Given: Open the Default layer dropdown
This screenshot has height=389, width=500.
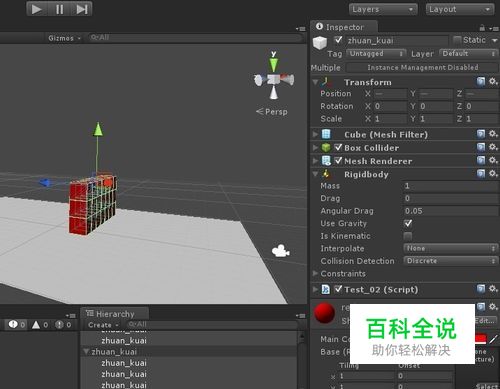Looking at the screenshot, I should 468,53.
